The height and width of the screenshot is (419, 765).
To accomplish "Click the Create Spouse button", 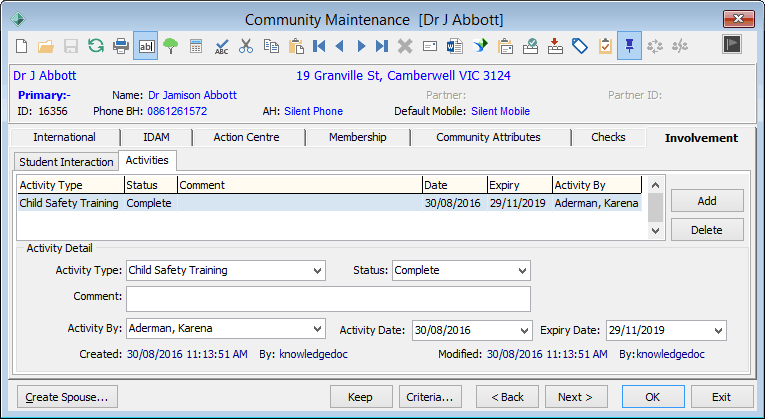I will pos(67,397).
